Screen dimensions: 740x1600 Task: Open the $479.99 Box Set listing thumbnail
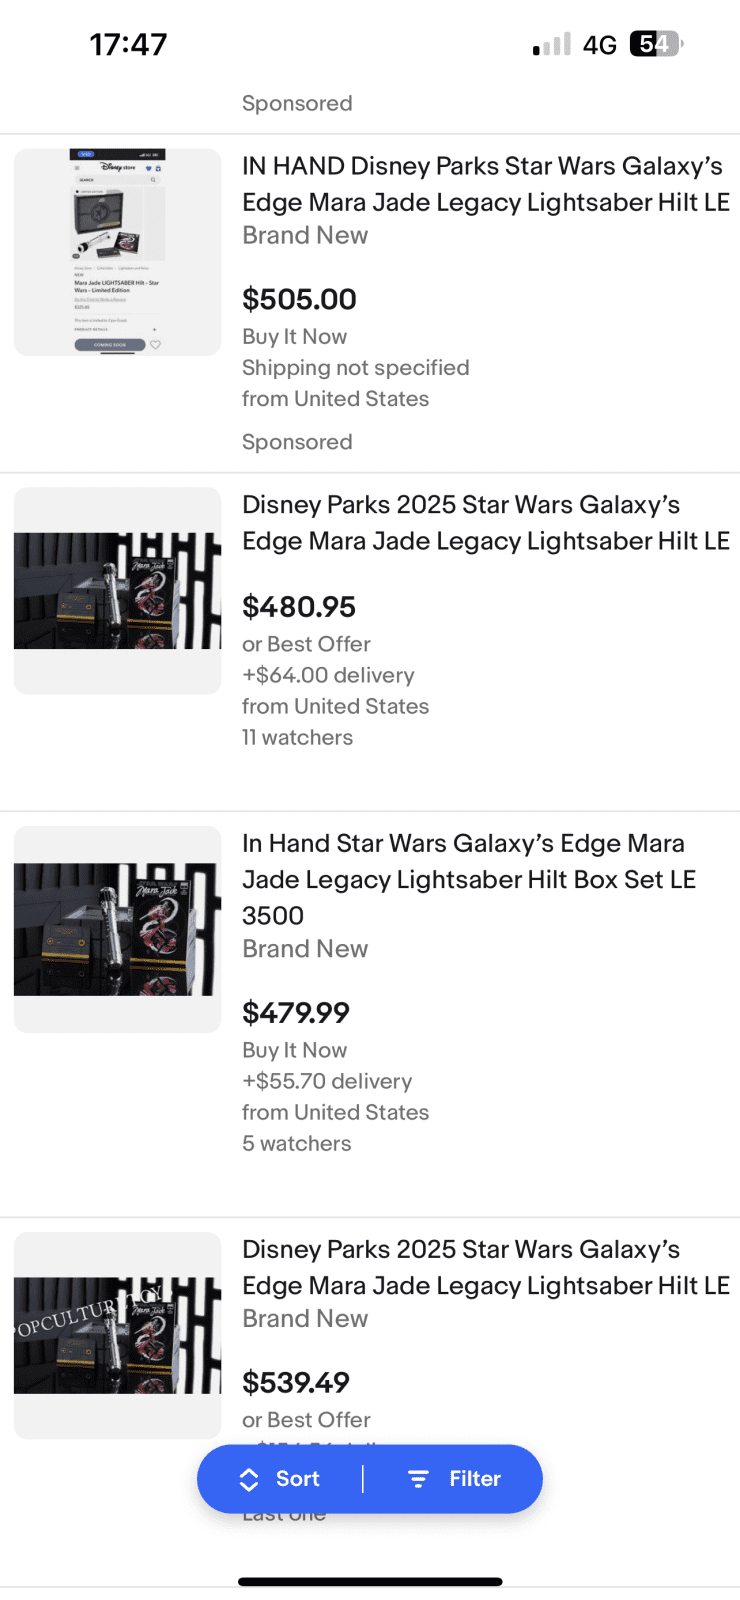[x=117, y=929]
